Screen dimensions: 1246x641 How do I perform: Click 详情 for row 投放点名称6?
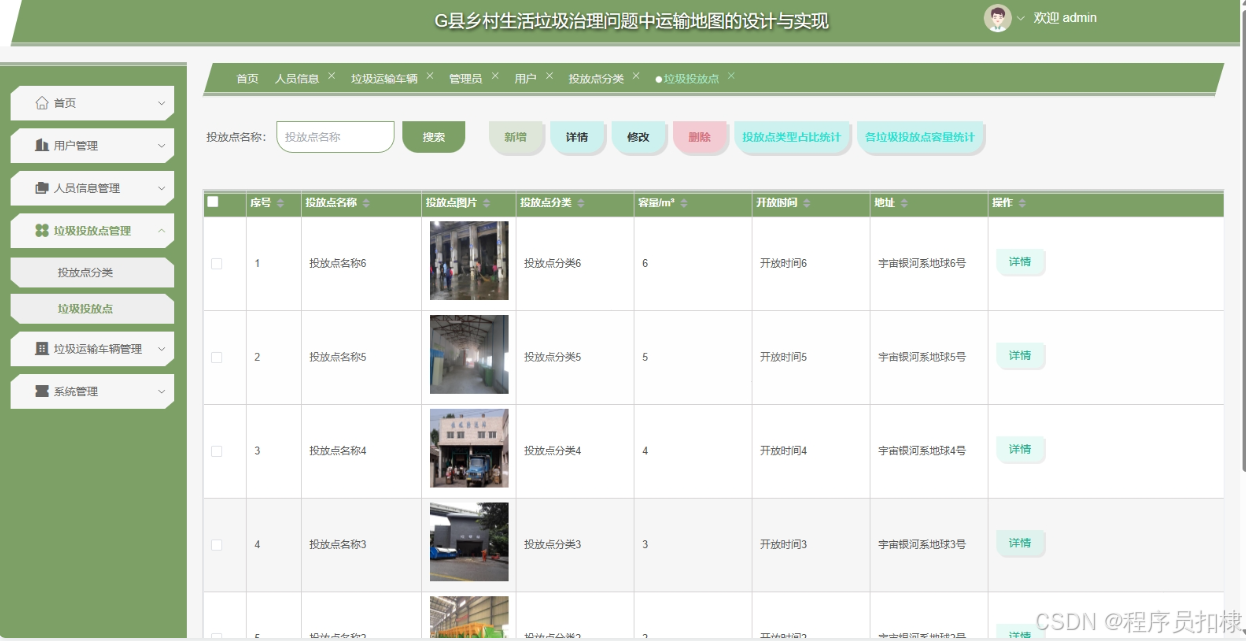point(1020,262)
